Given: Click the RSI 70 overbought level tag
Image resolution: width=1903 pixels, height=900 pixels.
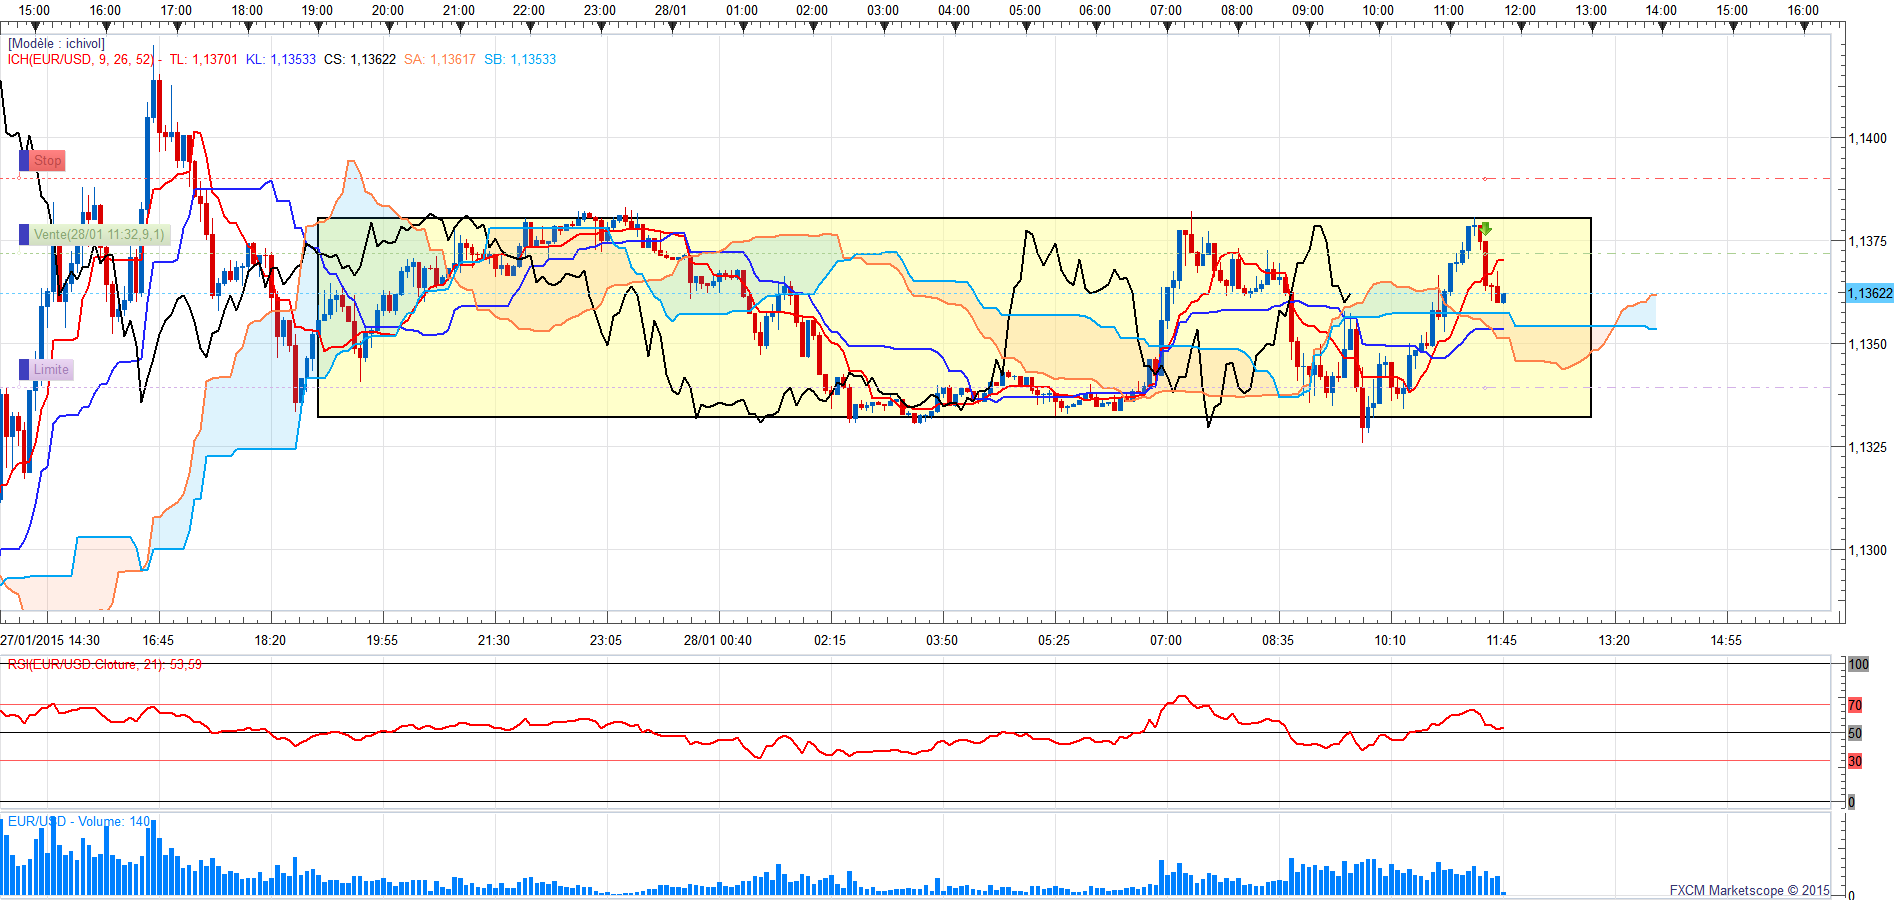Looking at the screenshot, I should (x=1855, y=705).
